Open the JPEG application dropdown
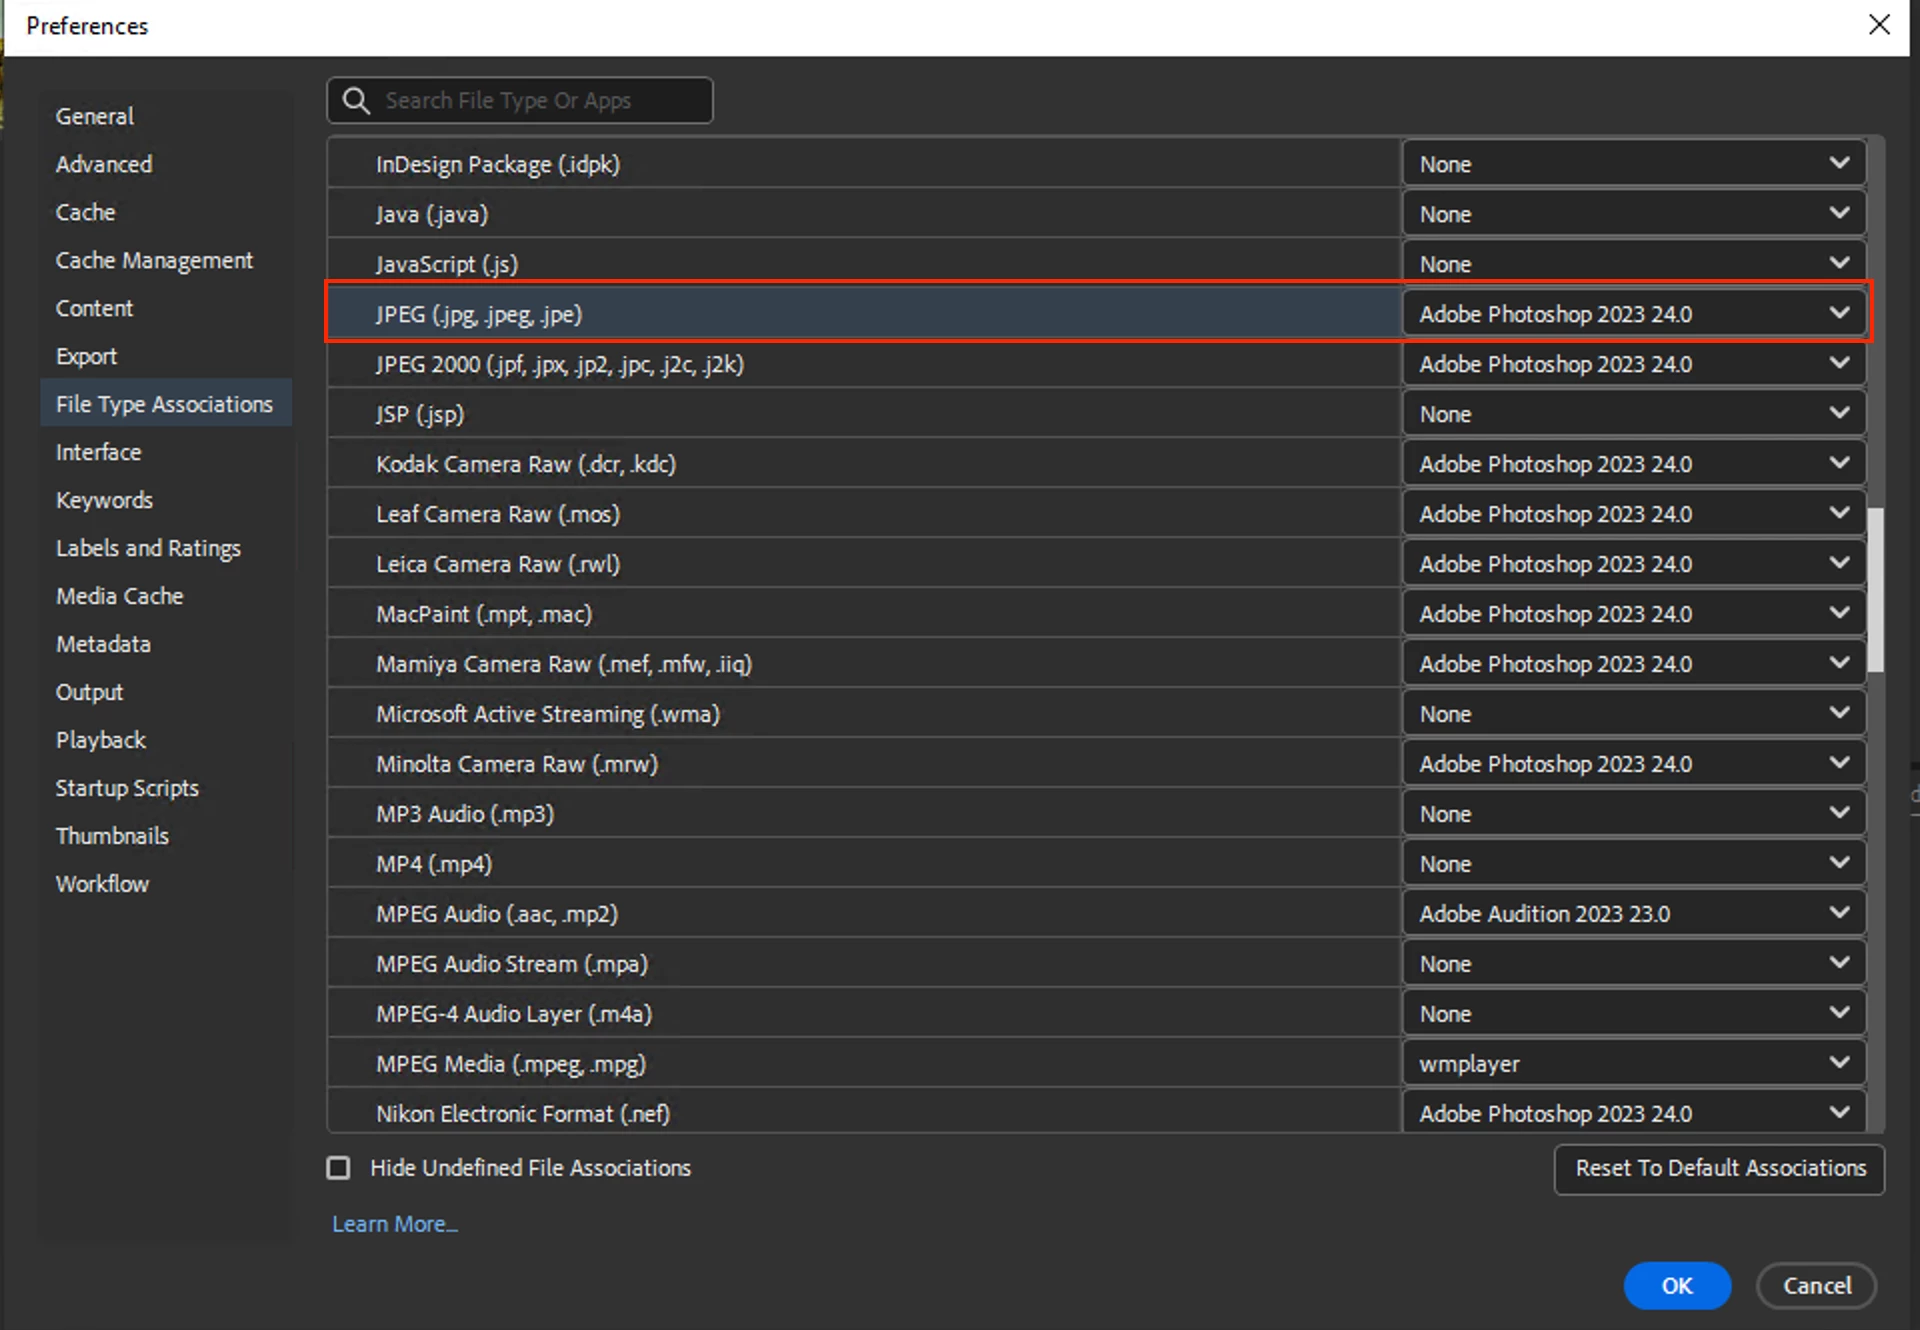Viewport: 1920px width, 1330px height. tap(1634, 314)
